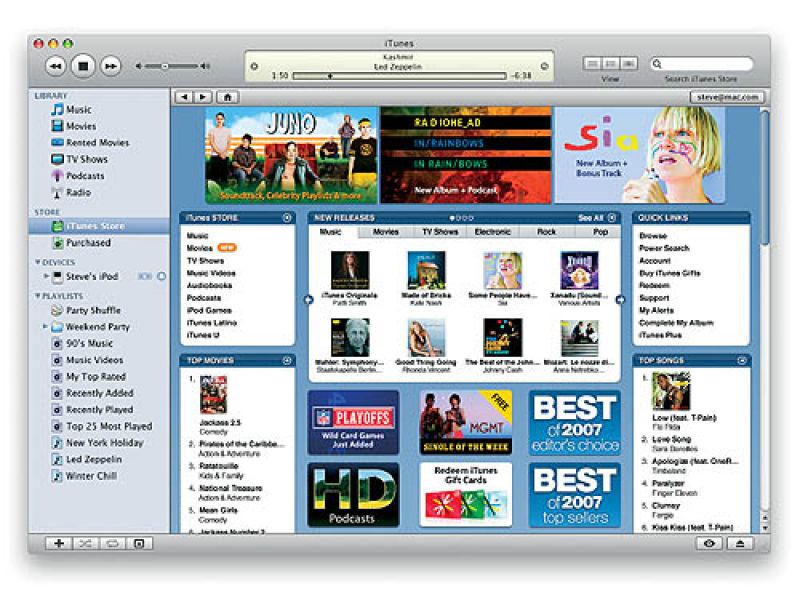Skip back to the previous track
This screenshot has width=800, height=600.
[55, 66]
